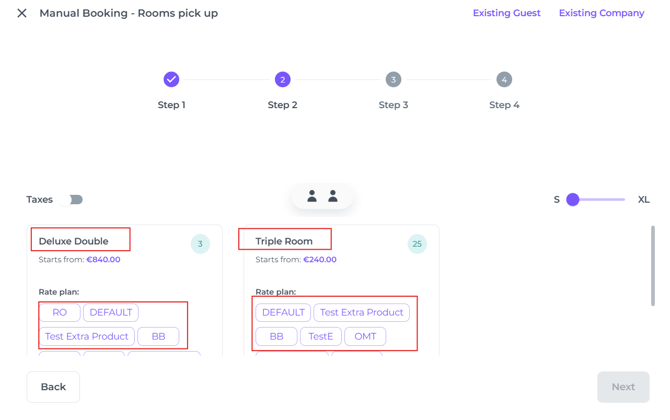Click the second guest person icon
This screenshot has width=670, height=420.
333,197
